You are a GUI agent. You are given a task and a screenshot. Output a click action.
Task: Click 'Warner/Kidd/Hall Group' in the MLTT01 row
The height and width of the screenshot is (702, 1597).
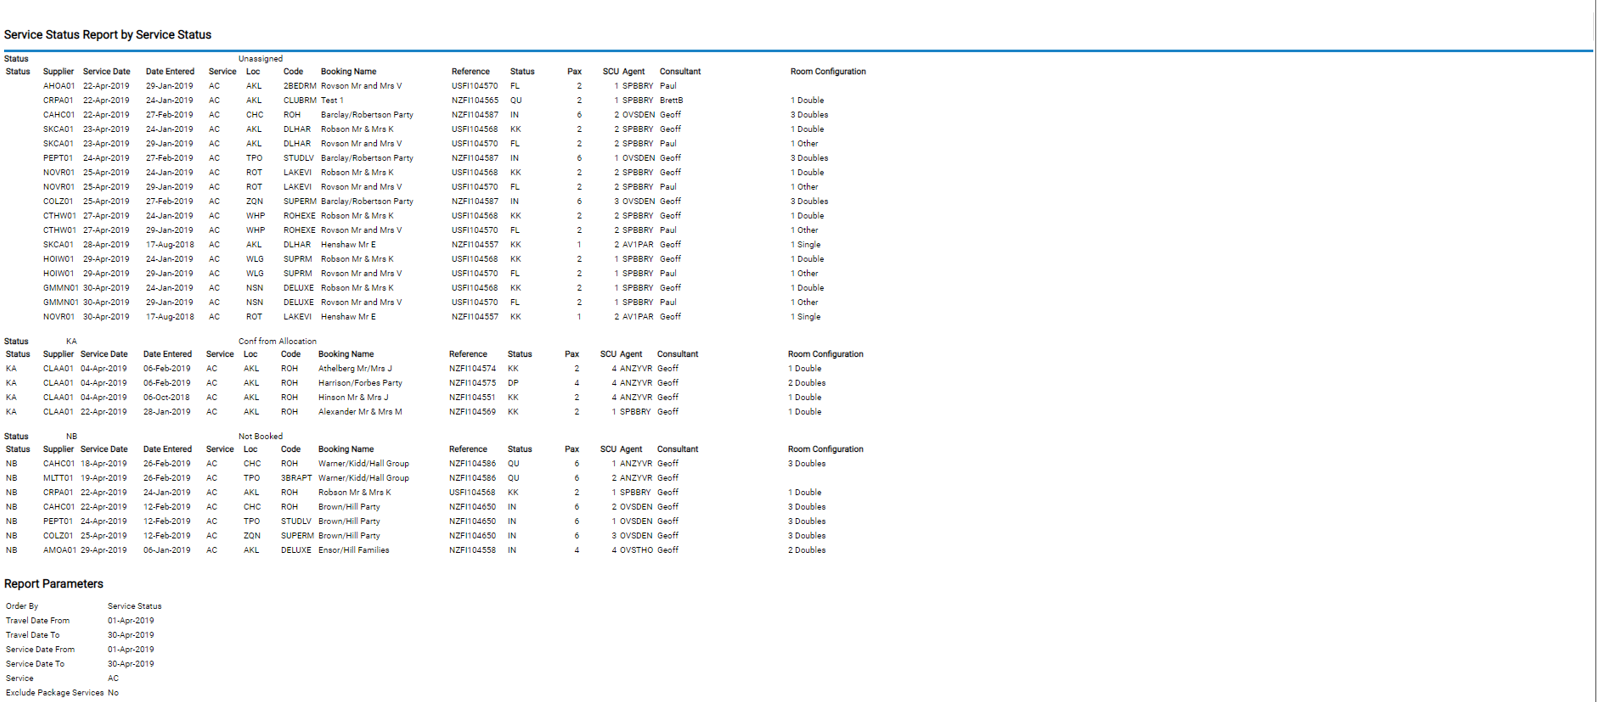click(363, 478)
